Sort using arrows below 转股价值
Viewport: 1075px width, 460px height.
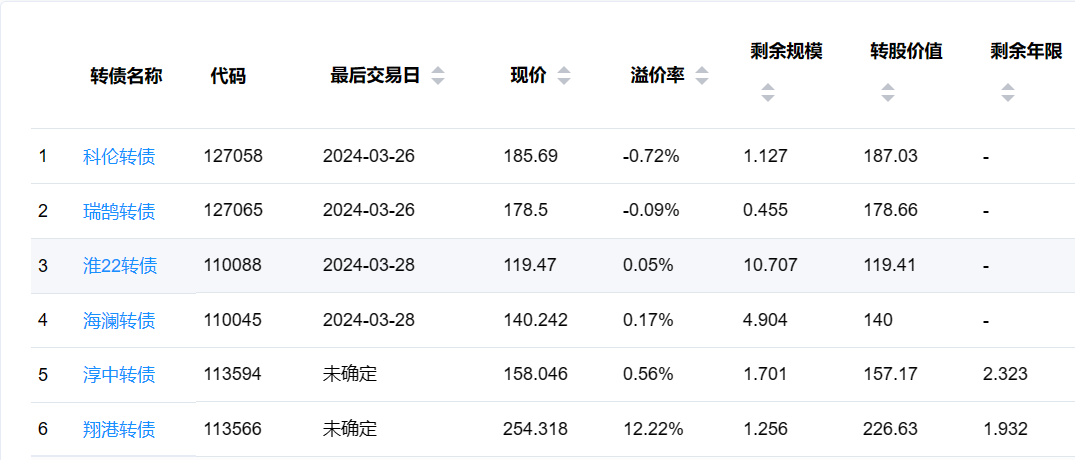click(887, 93)
